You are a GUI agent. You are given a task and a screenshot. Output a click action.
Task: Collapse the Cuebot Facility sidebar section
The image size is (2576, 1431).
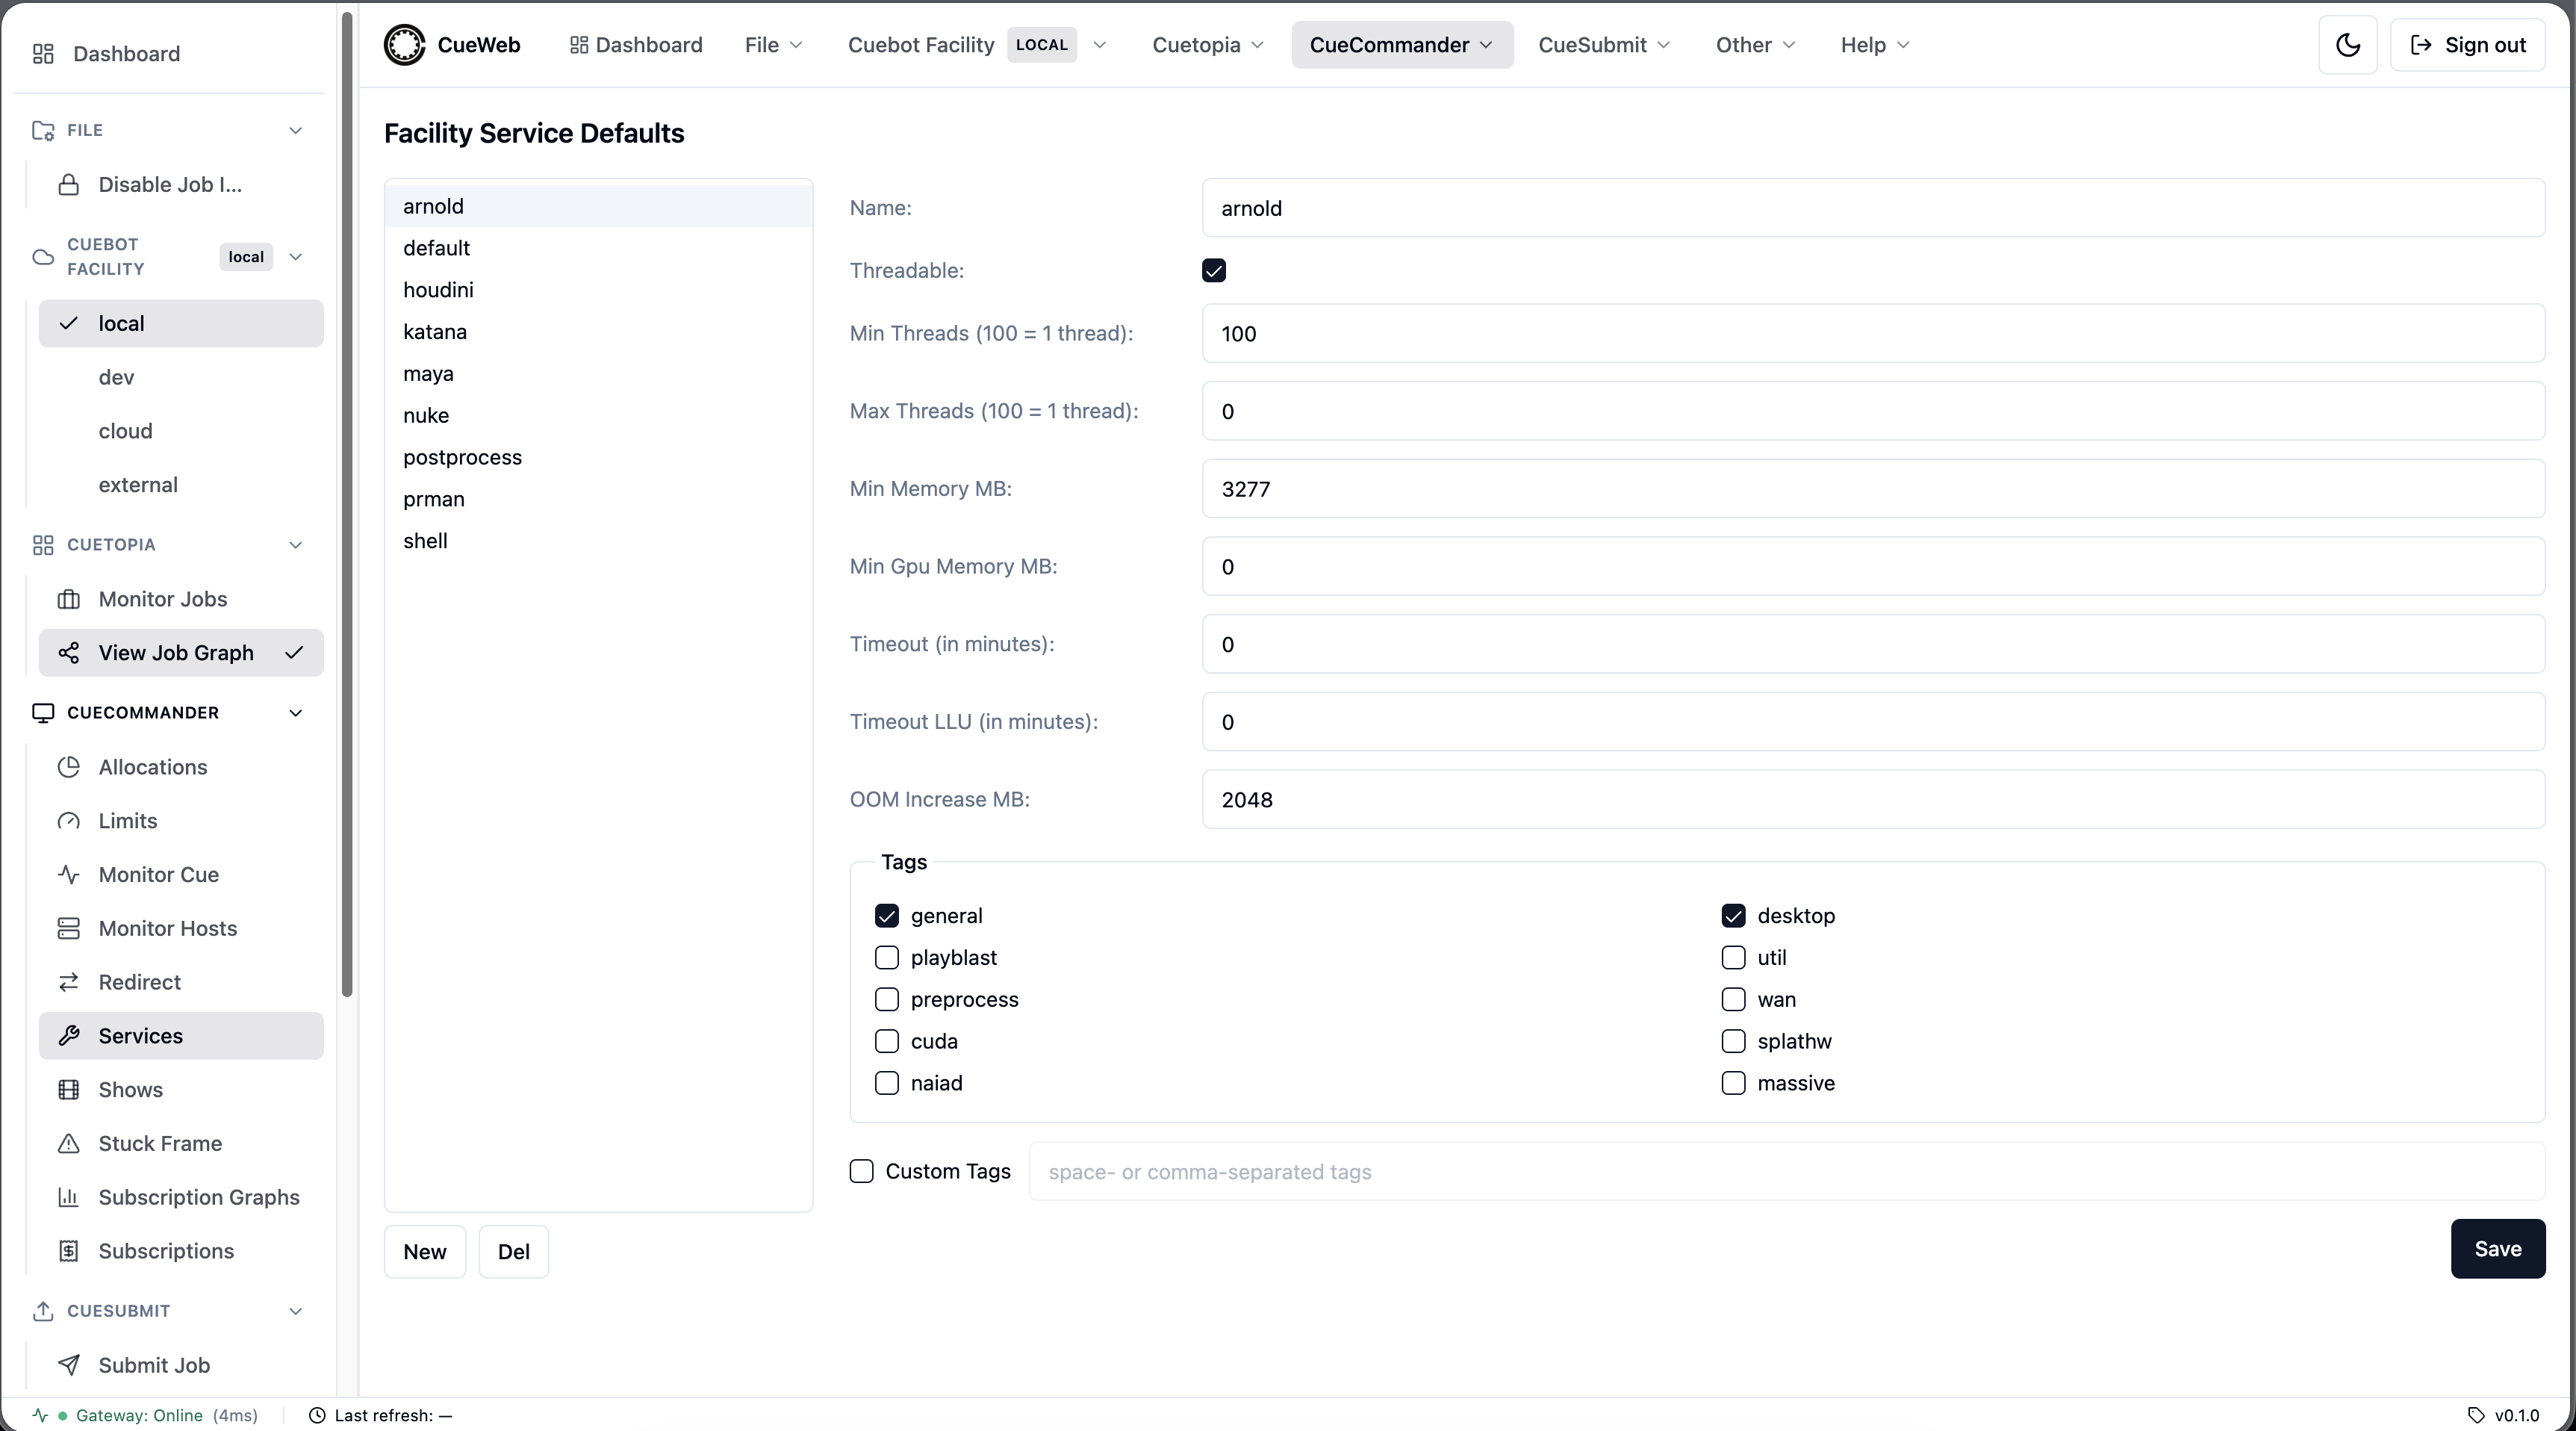[x=295, y=257]
